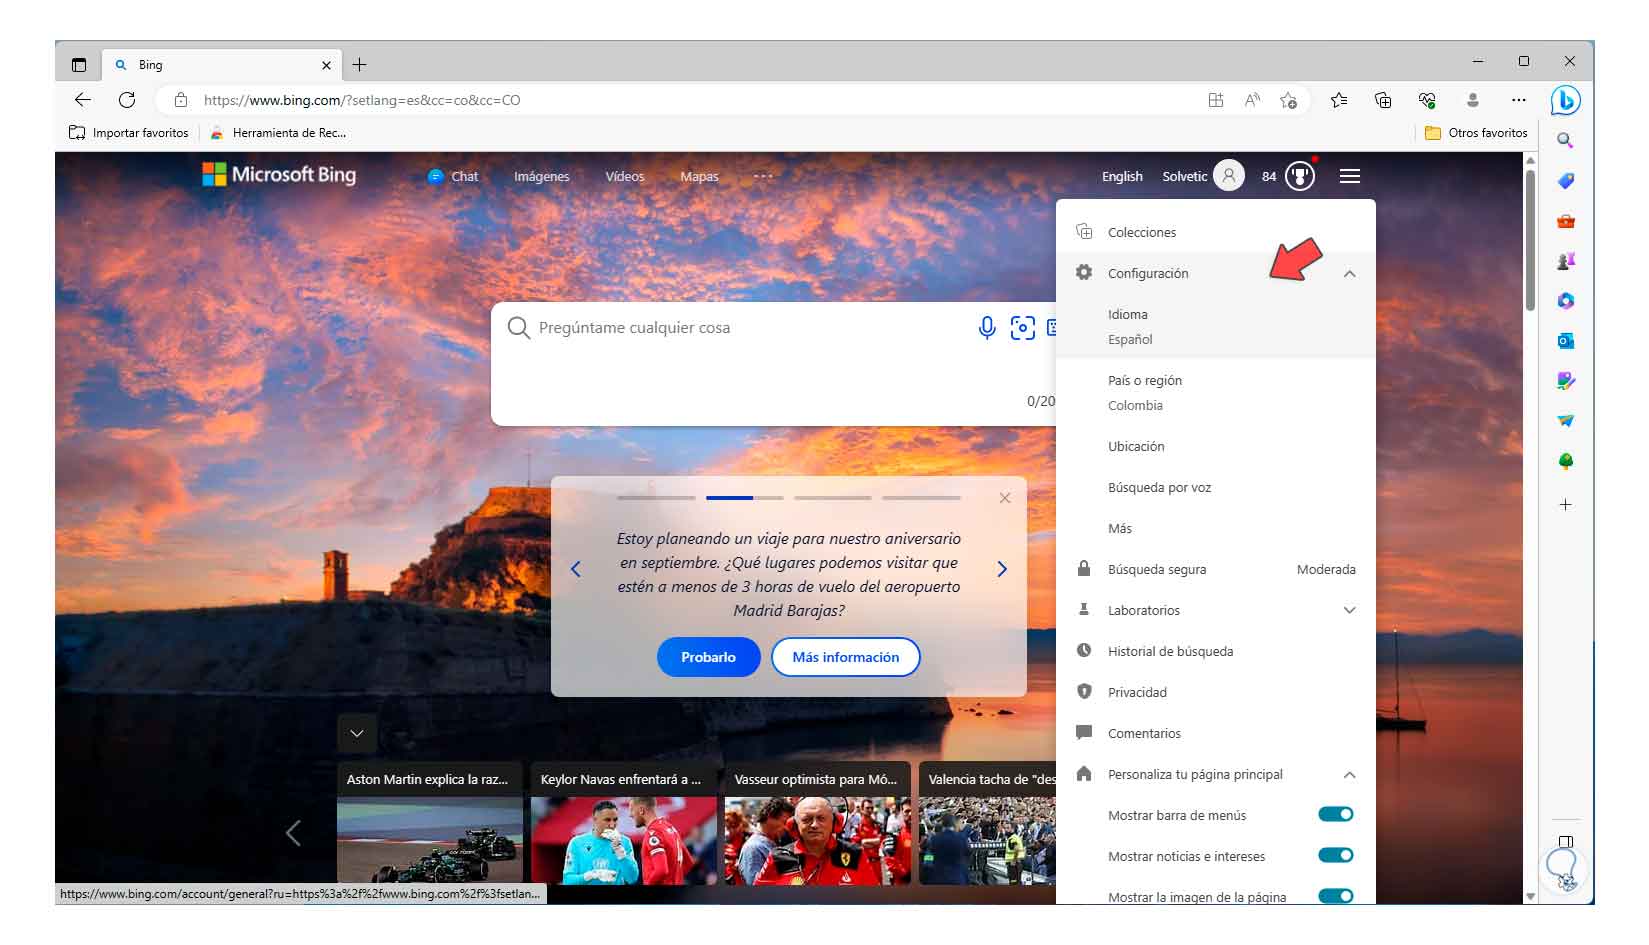
Task: Refresh the Bing page
Action: [127, 100]
